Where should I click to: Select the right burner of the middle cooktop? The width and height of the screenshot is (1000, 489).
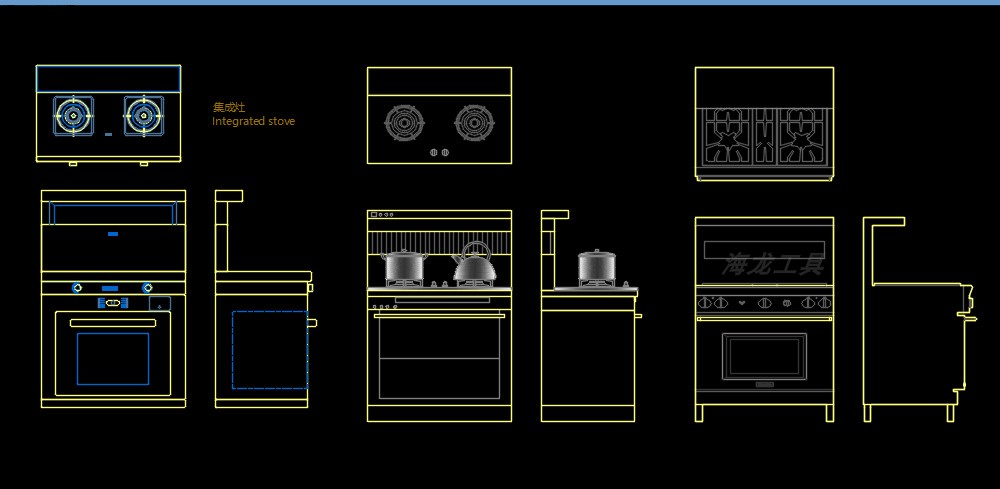coord(474,124)
